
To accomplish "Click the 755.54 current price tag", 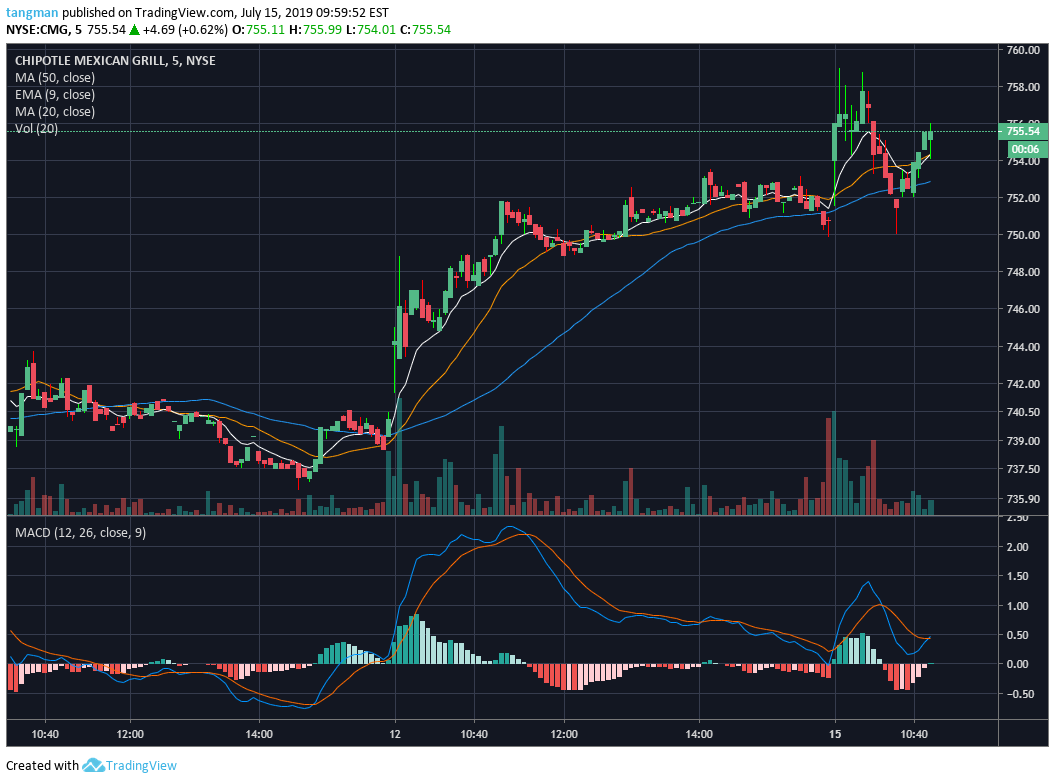I will (x=1023, y=131).
